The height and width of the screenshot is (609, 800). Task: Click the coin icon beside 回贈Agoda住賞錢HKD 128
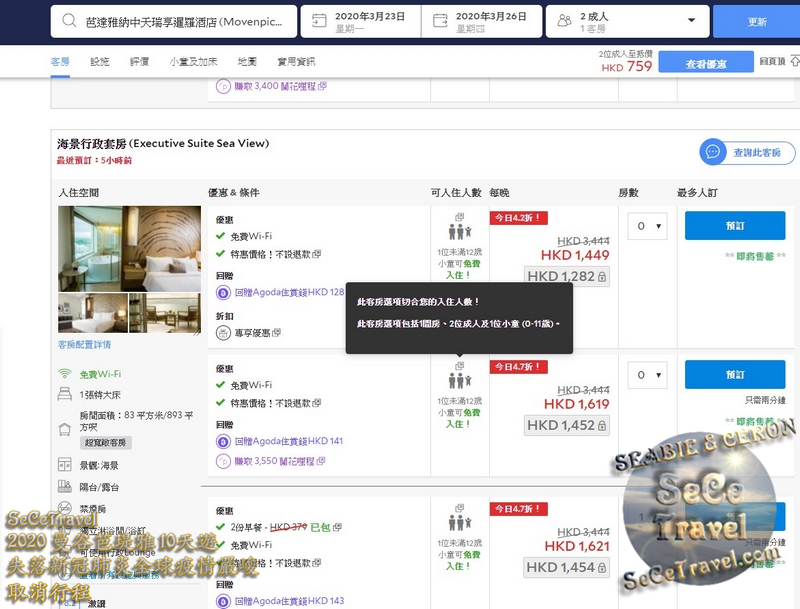click(x=223, y=293)
